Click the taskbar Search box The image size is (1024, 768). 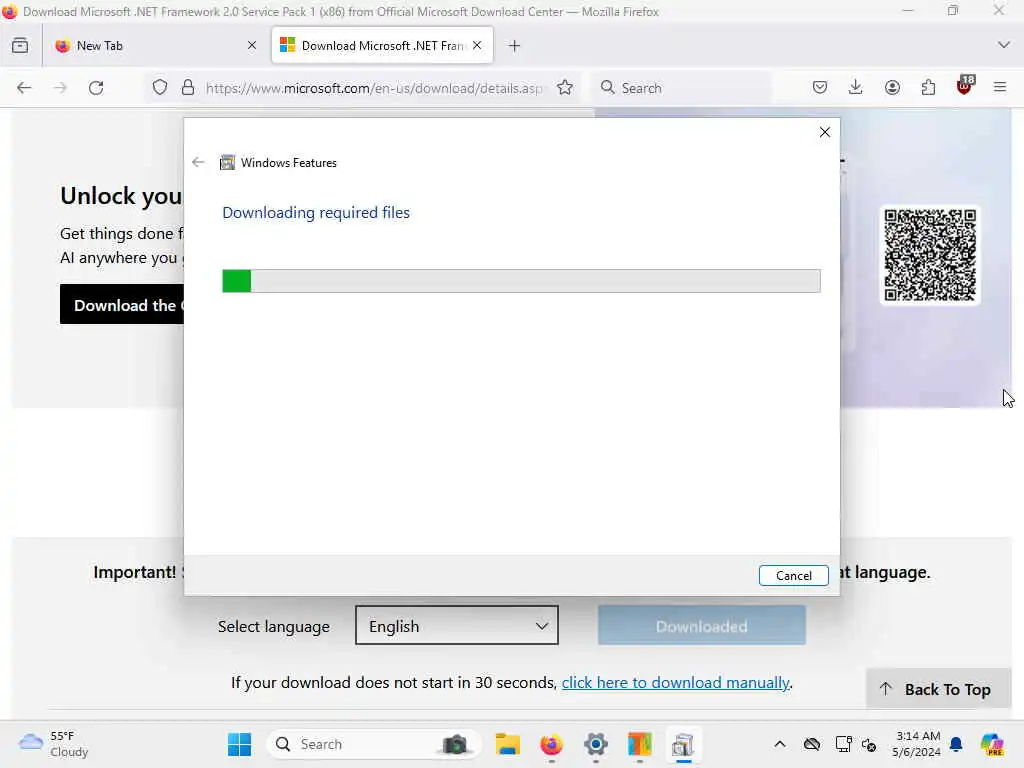tap(374, 744)
